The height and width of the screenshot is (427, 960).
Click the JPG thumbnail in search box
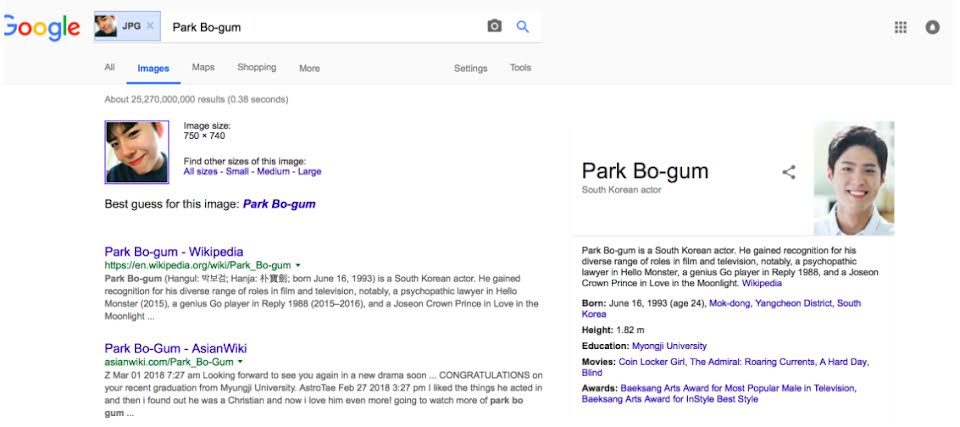pyautogui.click(x=105, y=26)
